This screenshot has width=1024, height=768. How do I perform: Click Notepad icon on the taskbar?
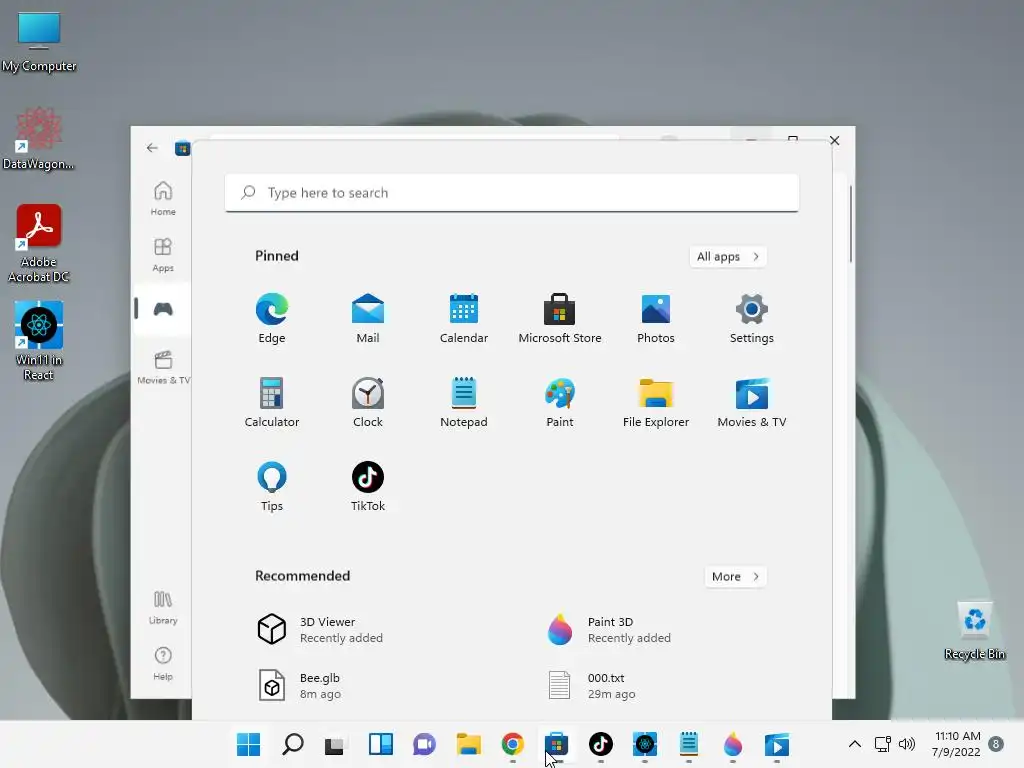689,744
